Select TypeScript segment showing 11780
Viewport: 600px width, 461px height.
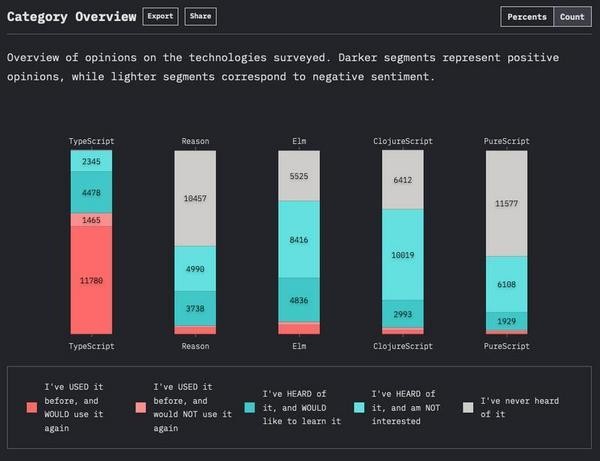click(x=91, y=280)
